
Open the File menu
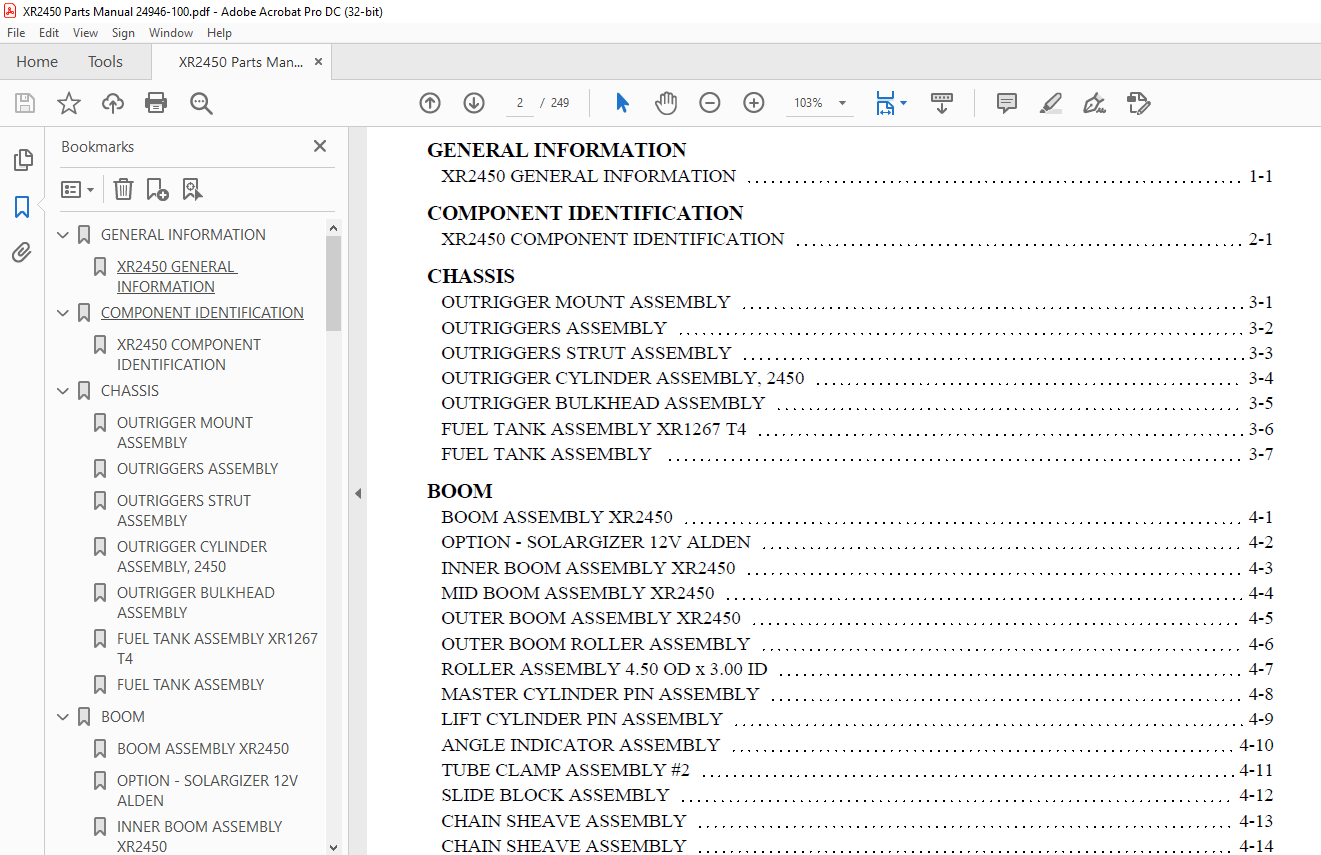pyautogui.click(x=16, y=33)
